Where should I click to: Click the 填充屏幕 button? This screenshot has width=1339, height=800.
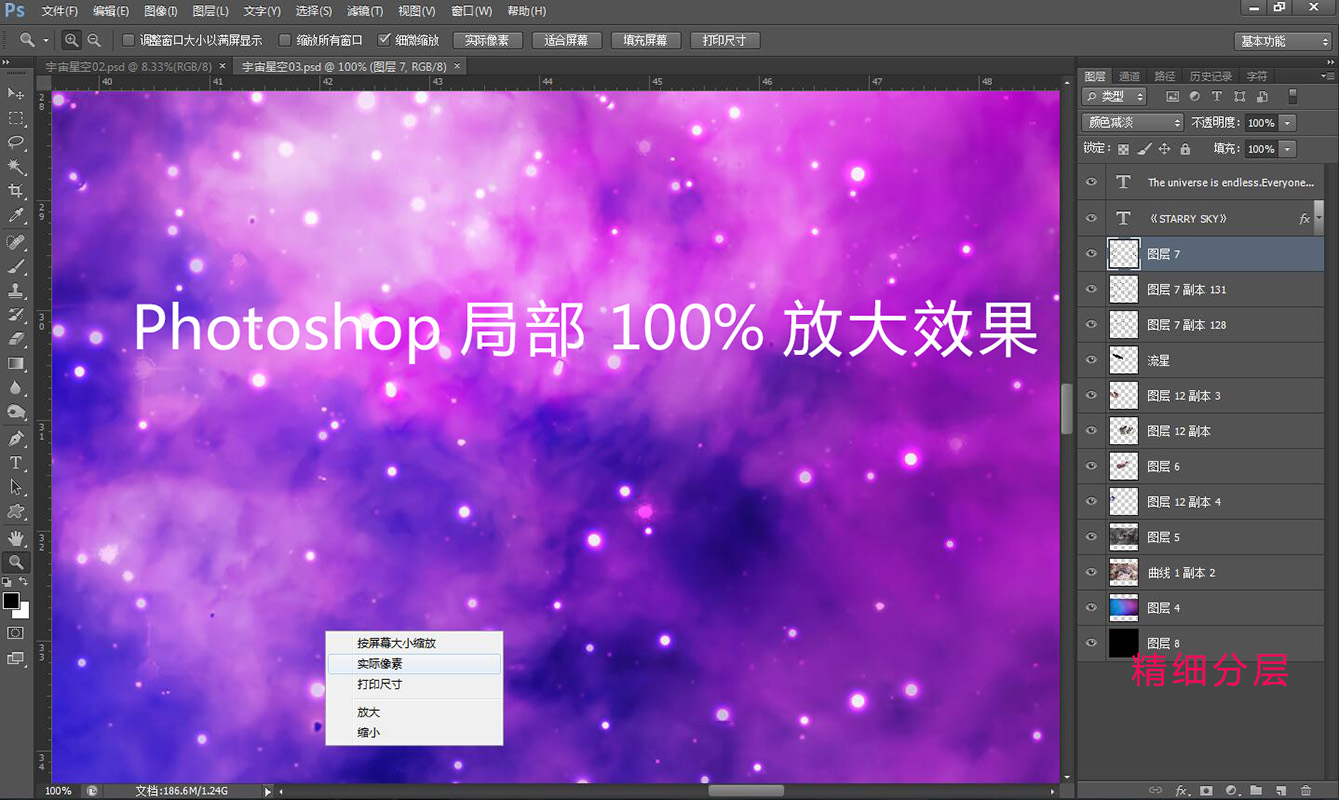pyautogui.click(x=645, y=41)
